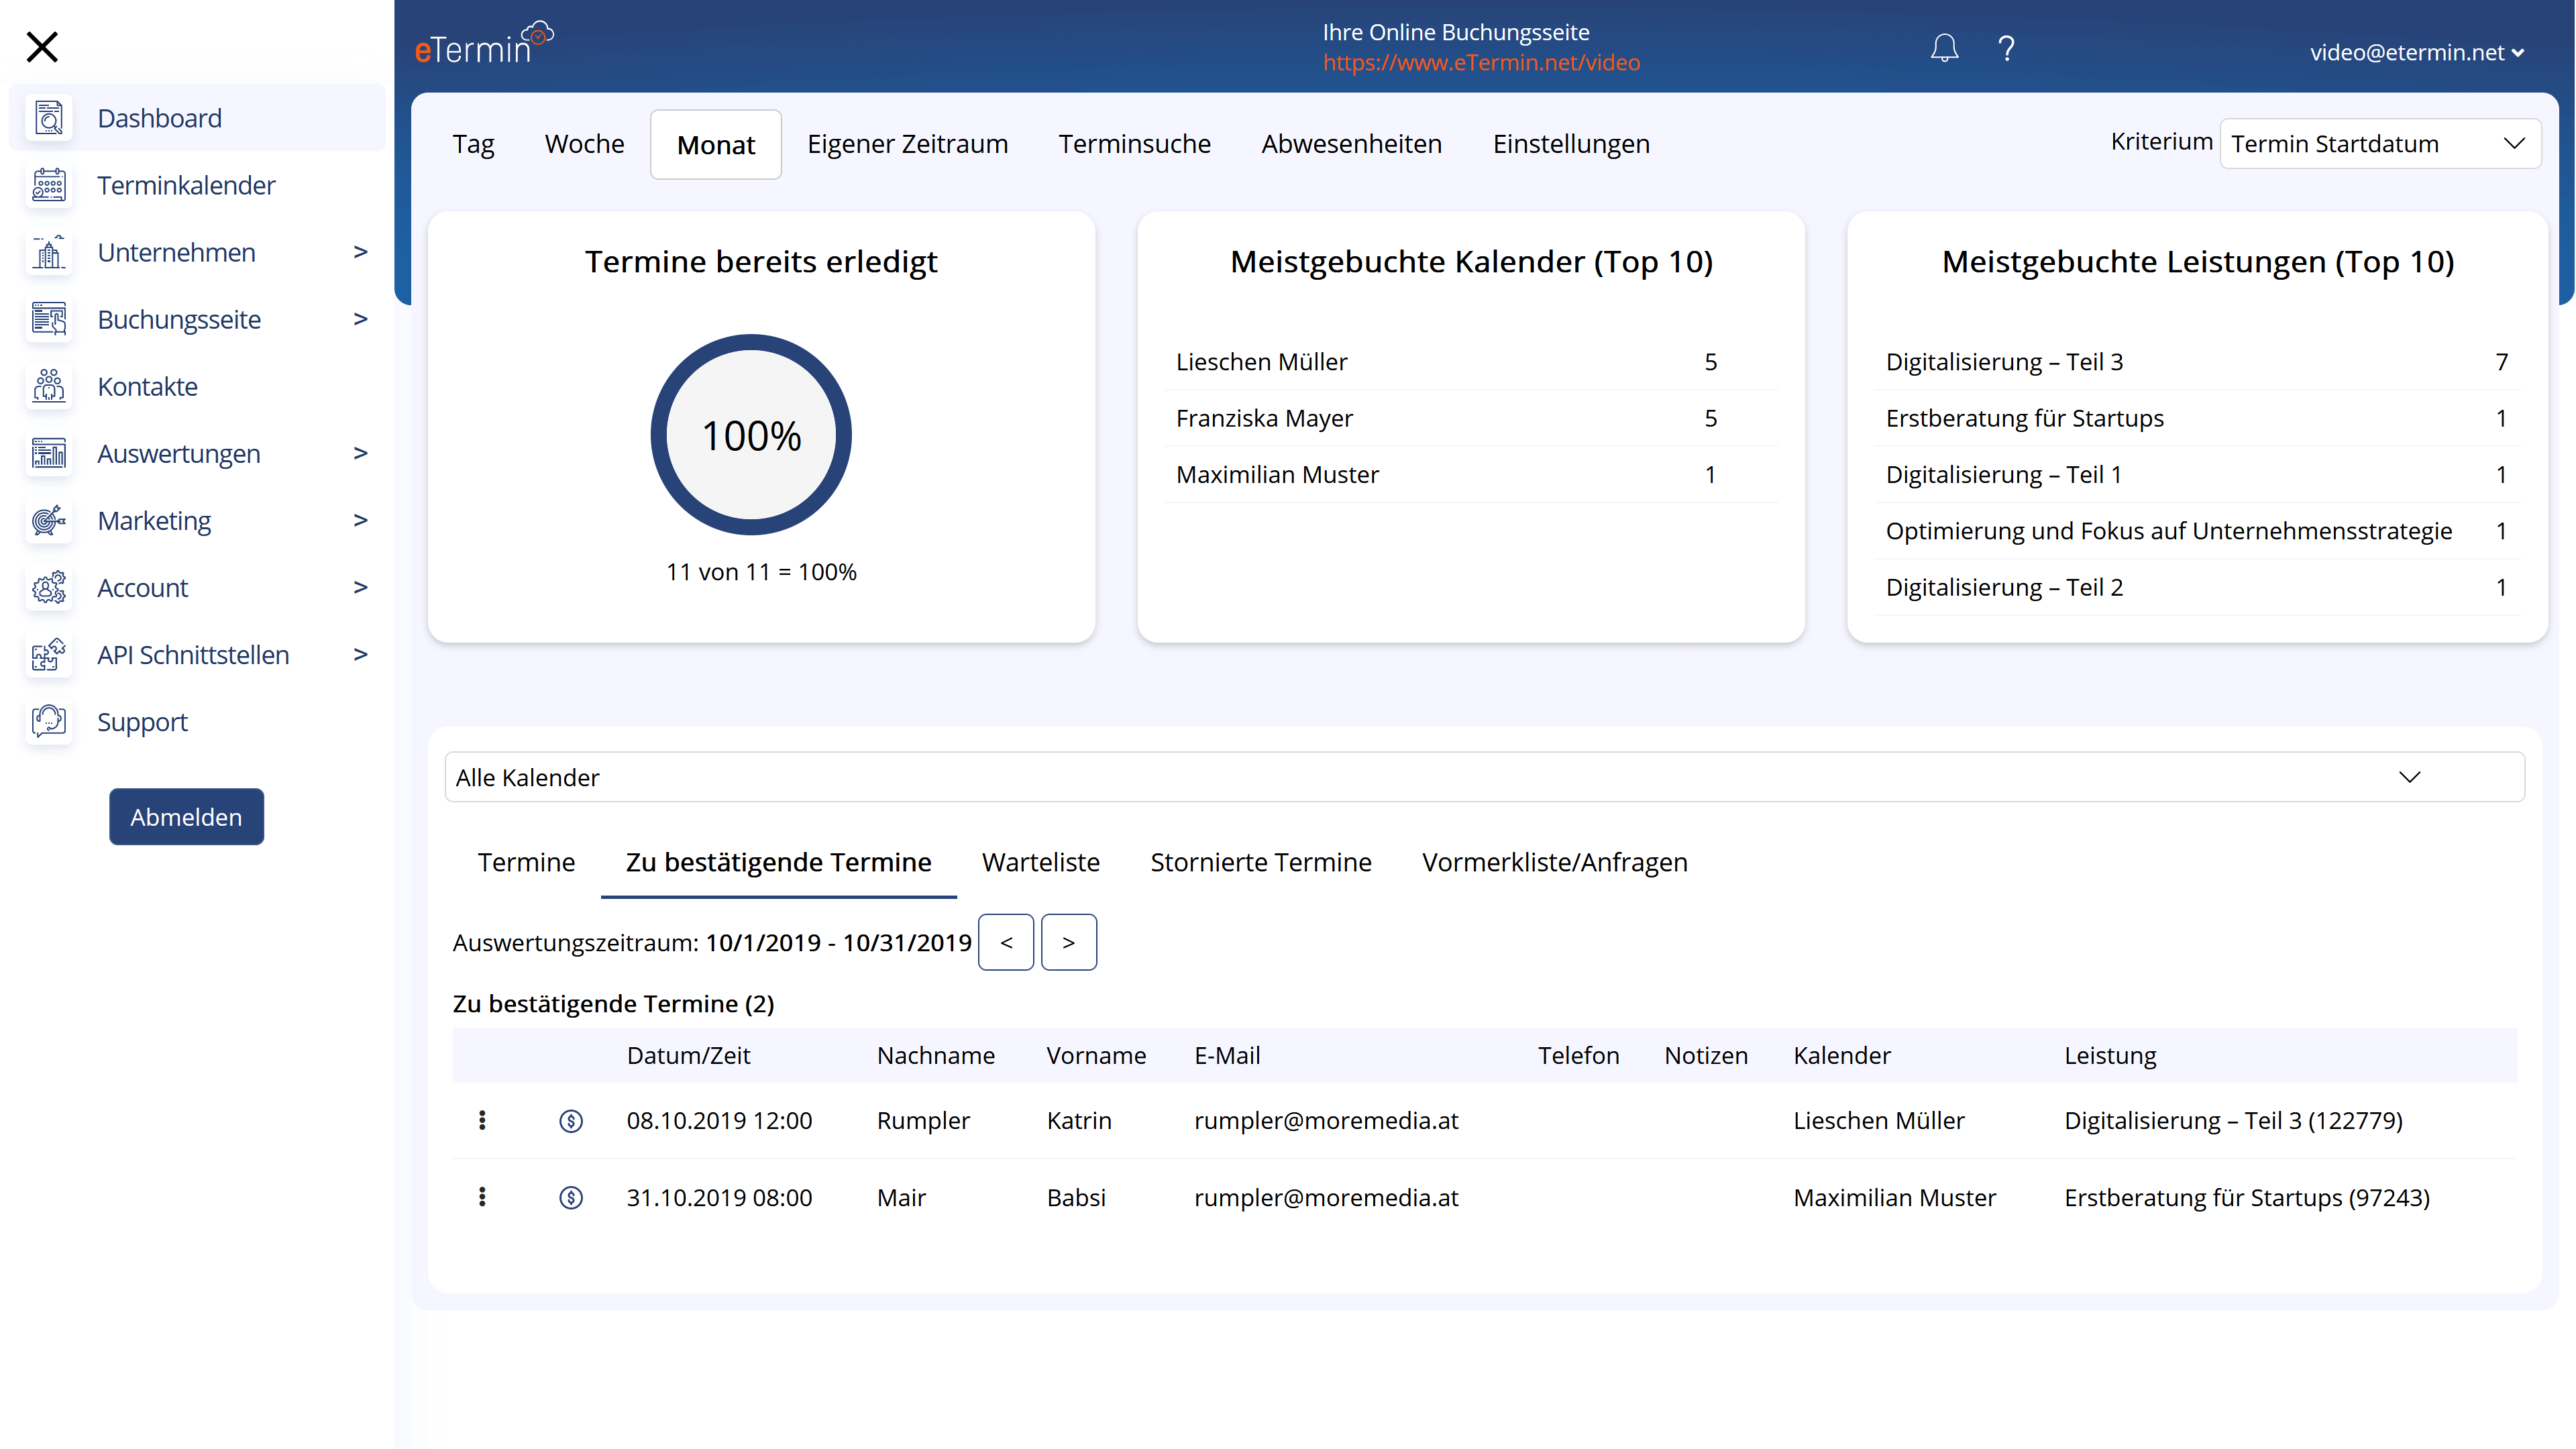Viewport: 2576px width, 1449px height.
Task: Open the https://www.eTermin.net/video booking link
Action: pos(1481,63)
